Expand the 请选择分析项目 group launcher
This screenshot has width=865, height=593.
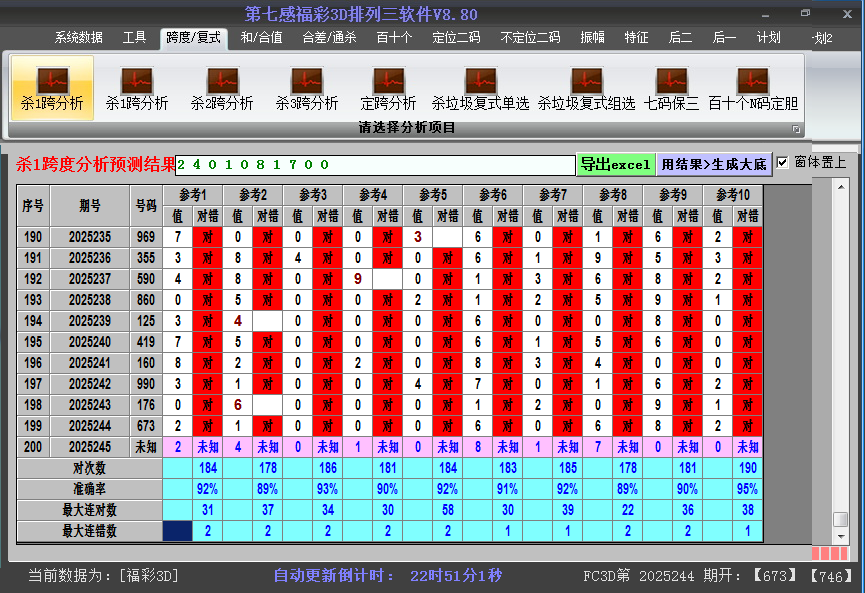796,129
